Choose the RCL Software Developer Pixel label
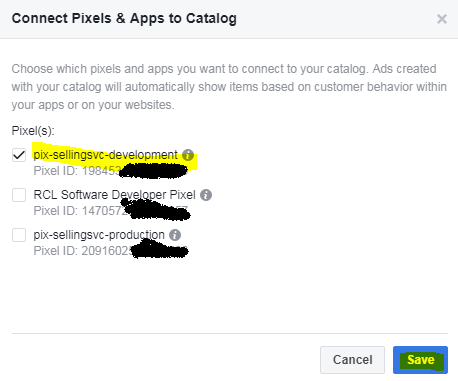Image resolution: width=458 pixels, height=381 pixels. point(114,195)
